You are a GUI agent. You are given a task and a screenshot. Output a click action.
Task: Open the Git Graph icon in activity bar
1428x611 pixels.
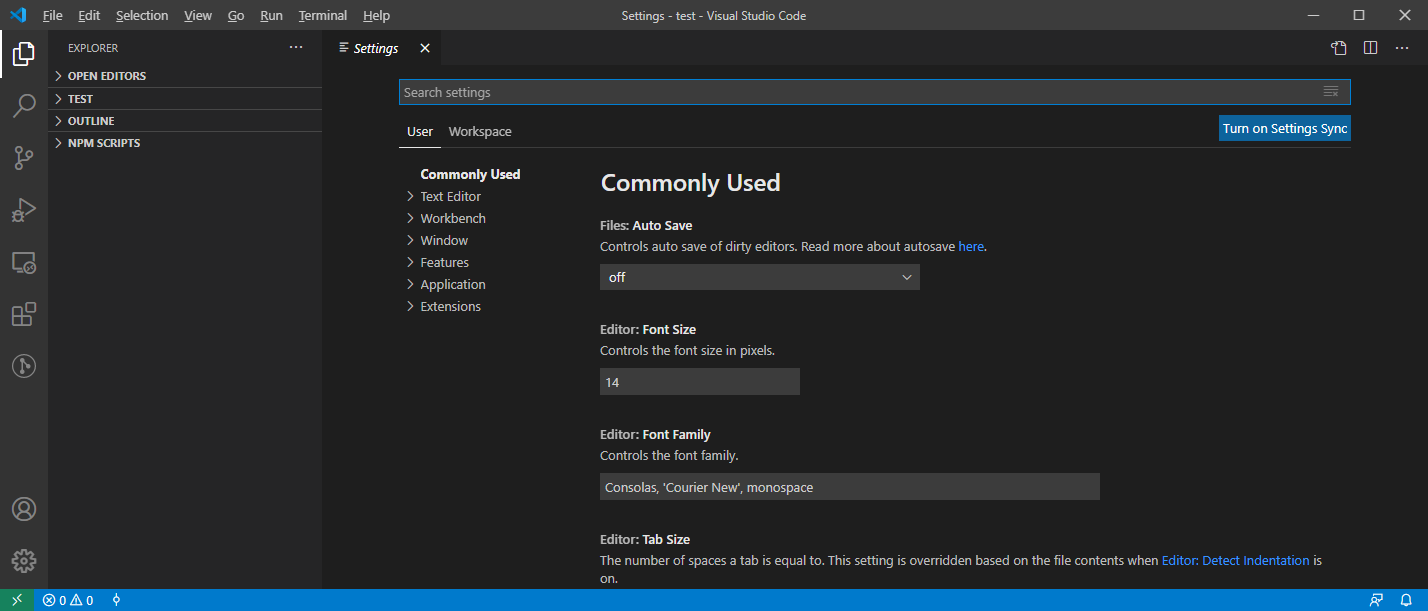[24, 366]
